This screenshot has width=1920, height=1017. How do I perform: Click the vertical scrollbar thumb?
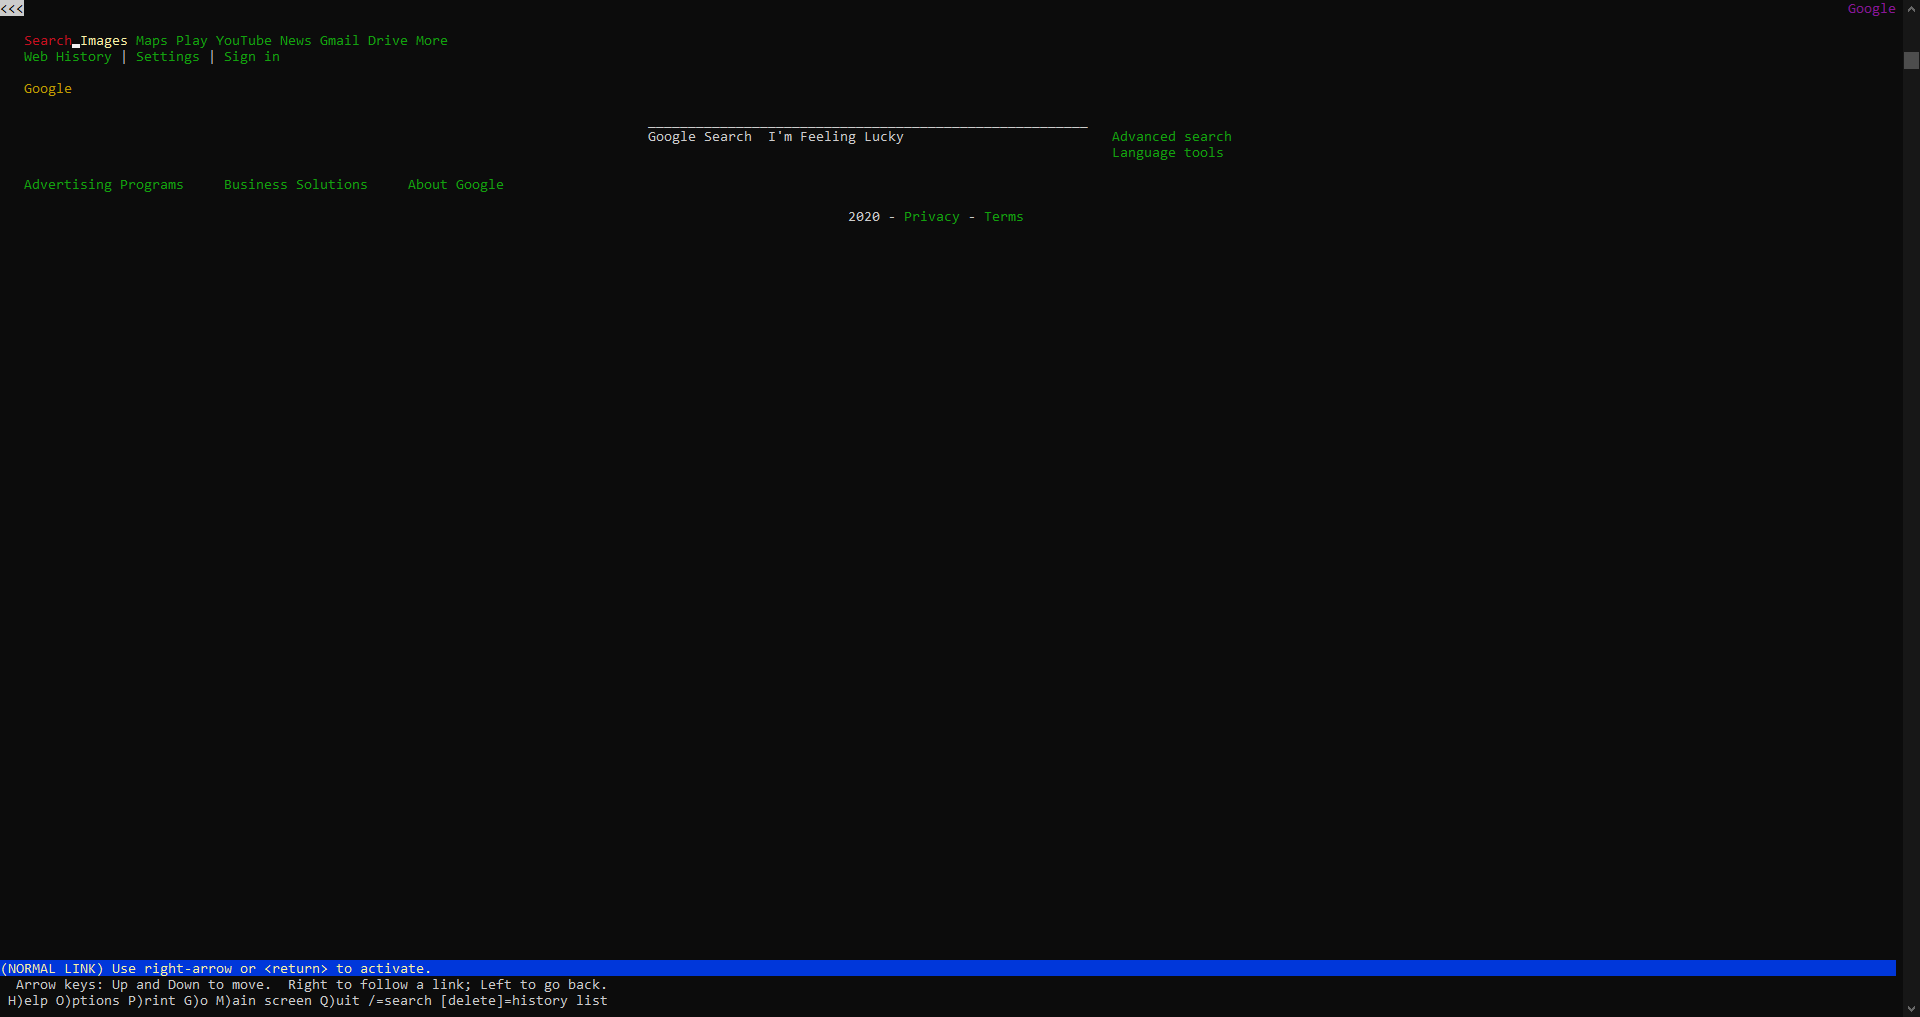tap(1911, 60)
